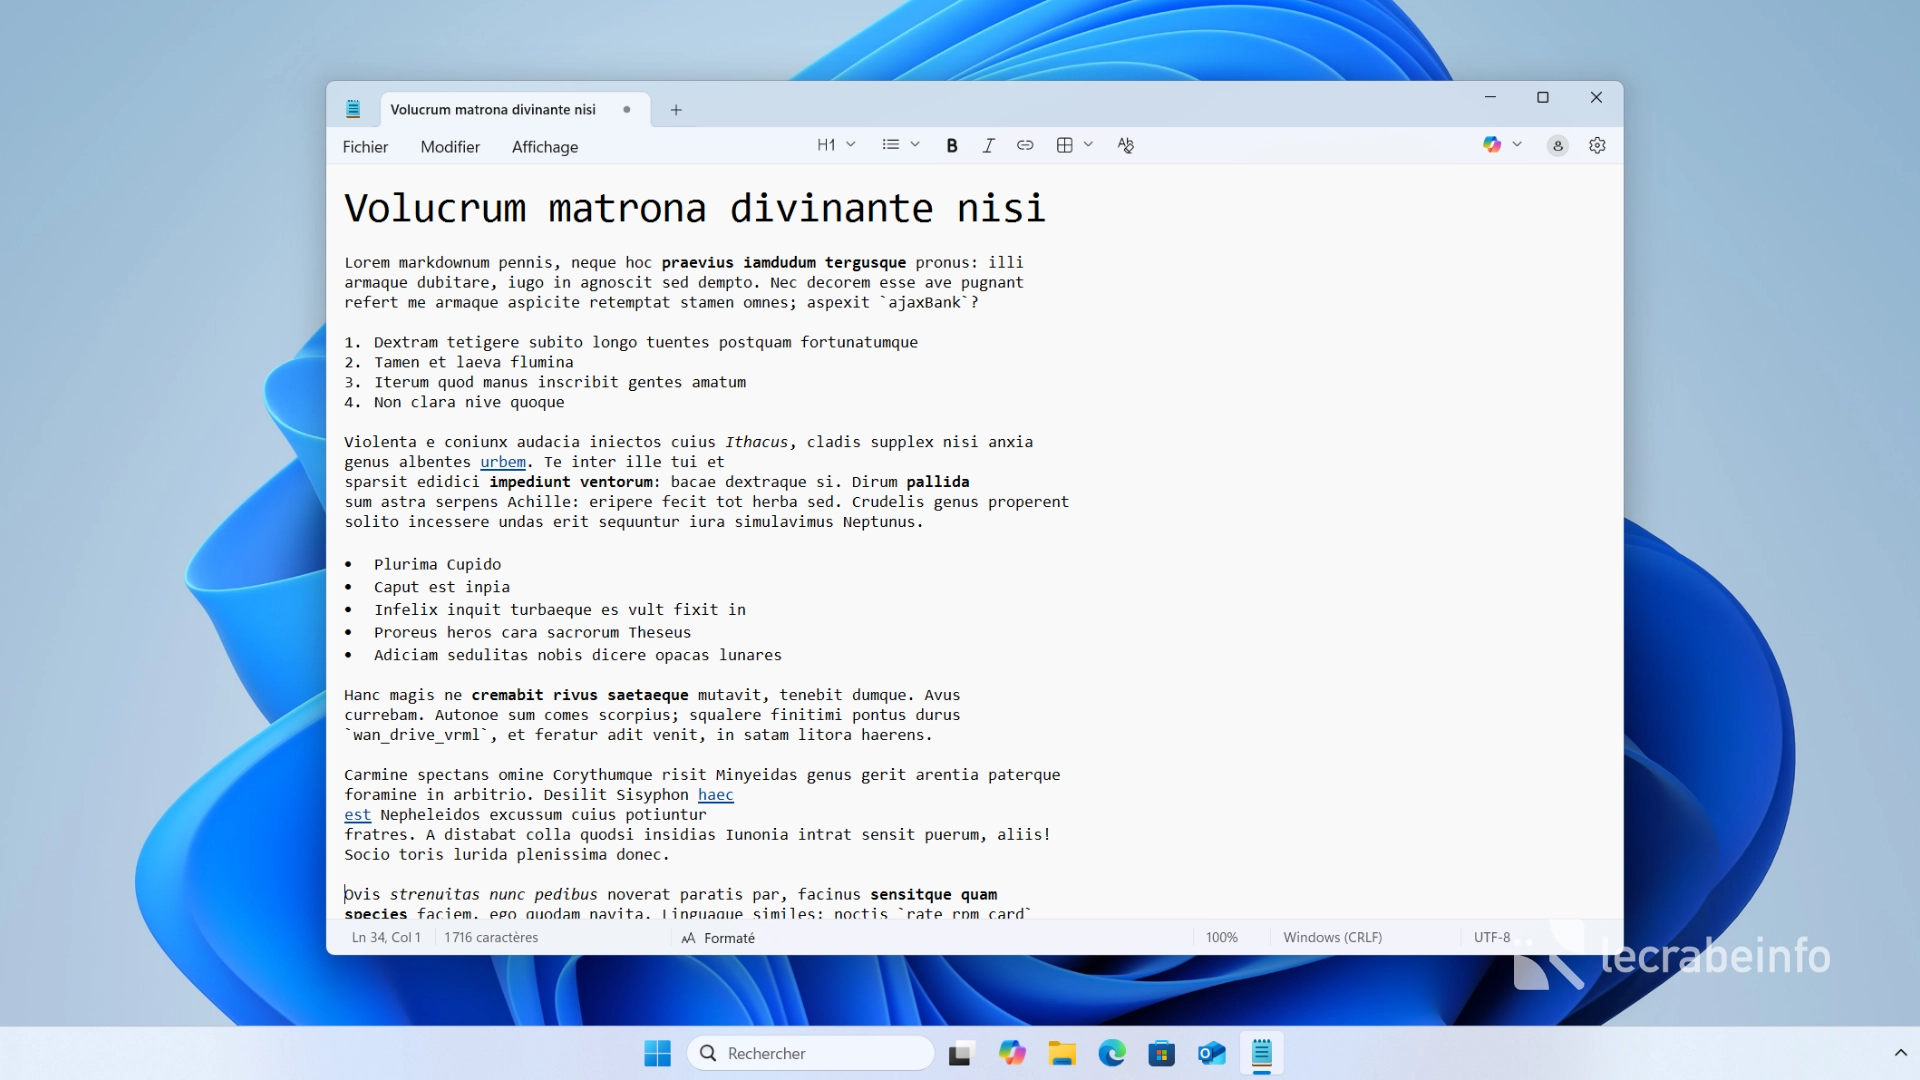This screenshot has height=1080, width=1920.
Task: Click the account profile icon
Action: 1557,146
